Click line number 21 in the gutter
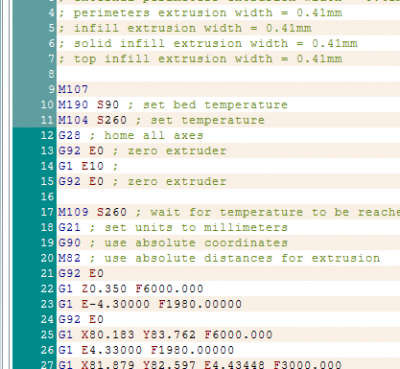400x369 pixels. [x=47, y=273]
